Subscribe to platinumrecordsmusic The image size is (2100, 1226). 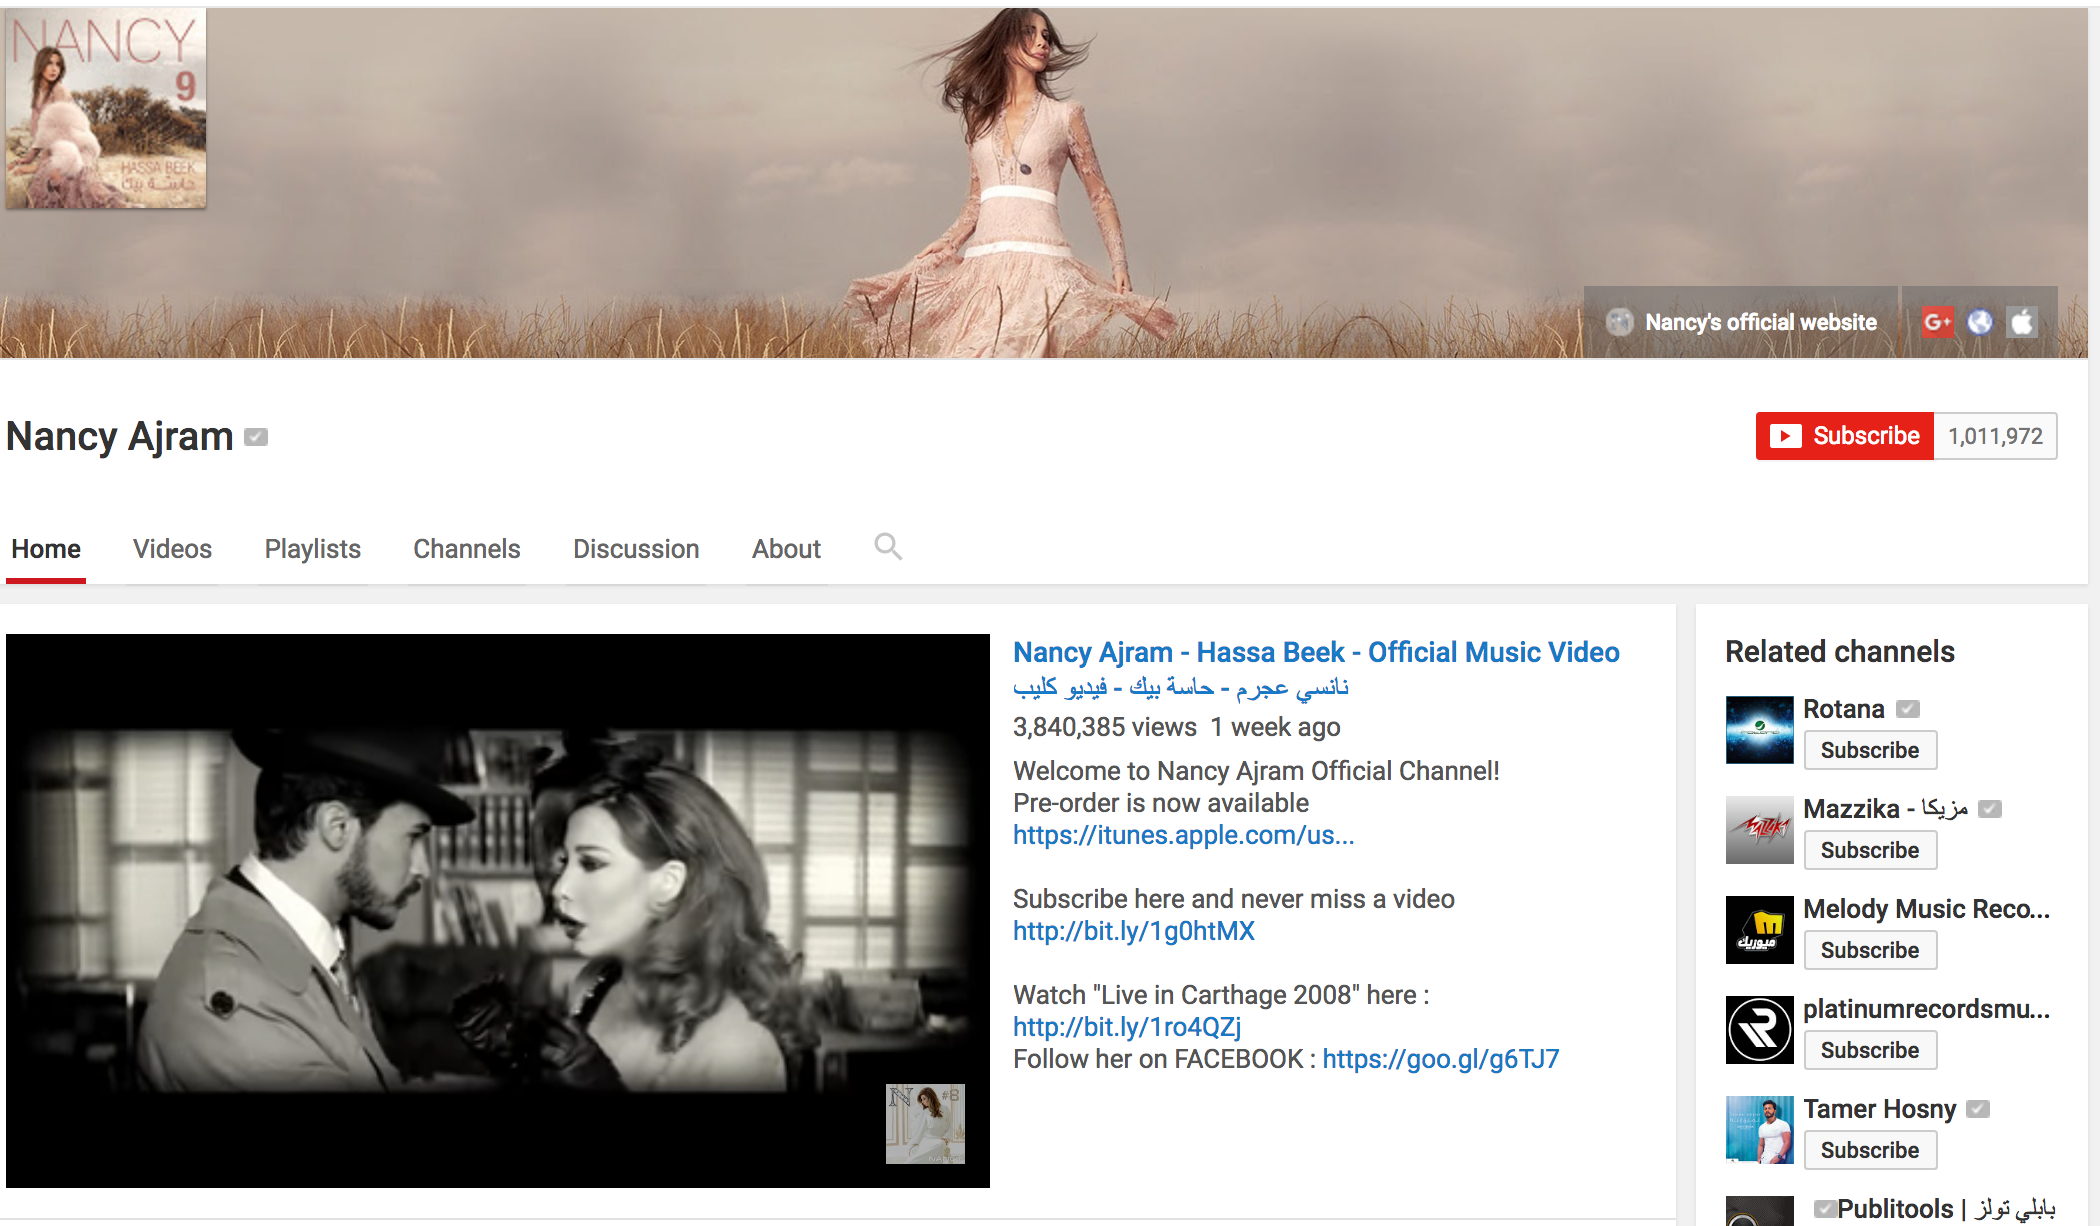pyautogui.click(x=1870, y=1050)
